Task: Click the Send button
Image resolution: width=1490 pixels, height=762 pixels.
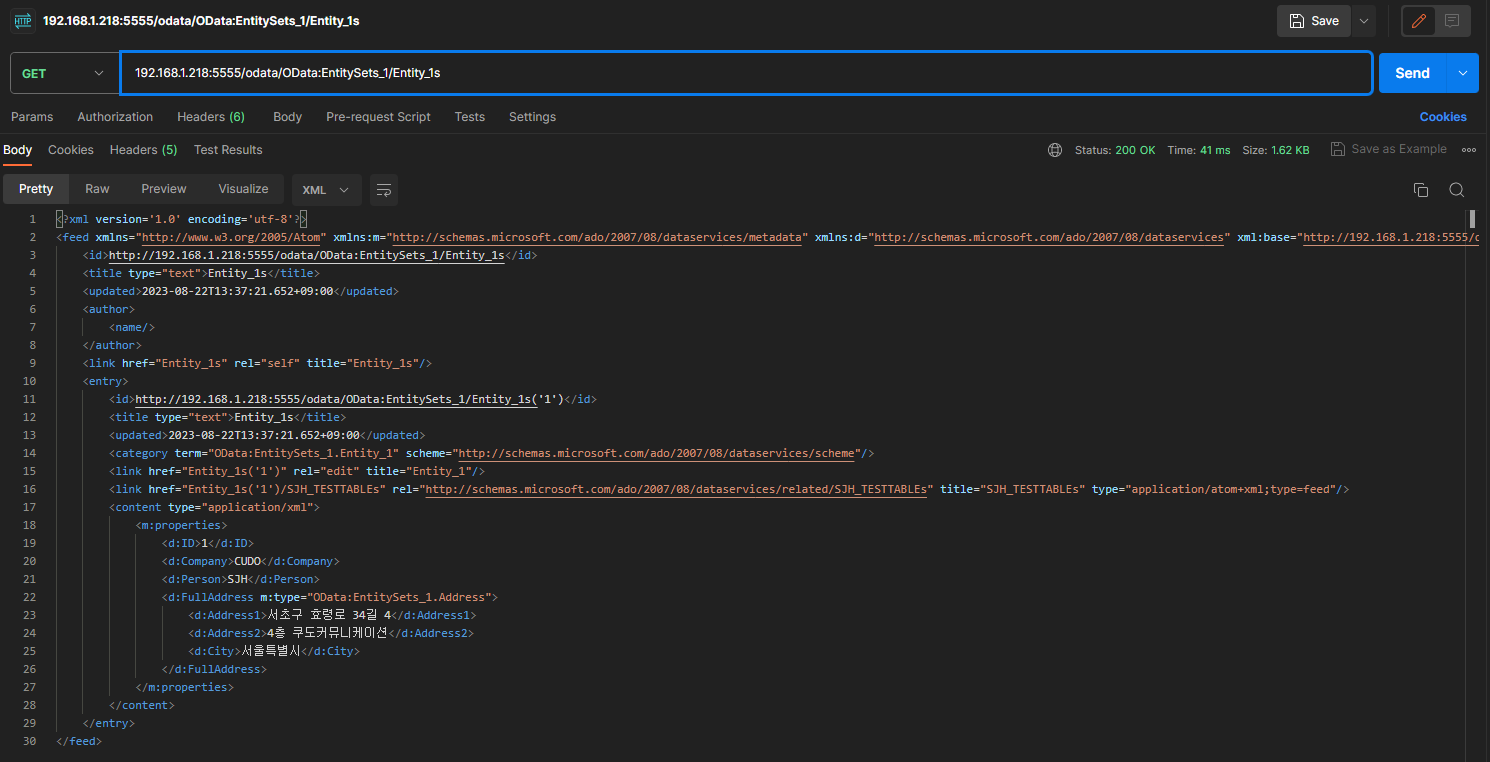Action: [x=1412, y=73]
